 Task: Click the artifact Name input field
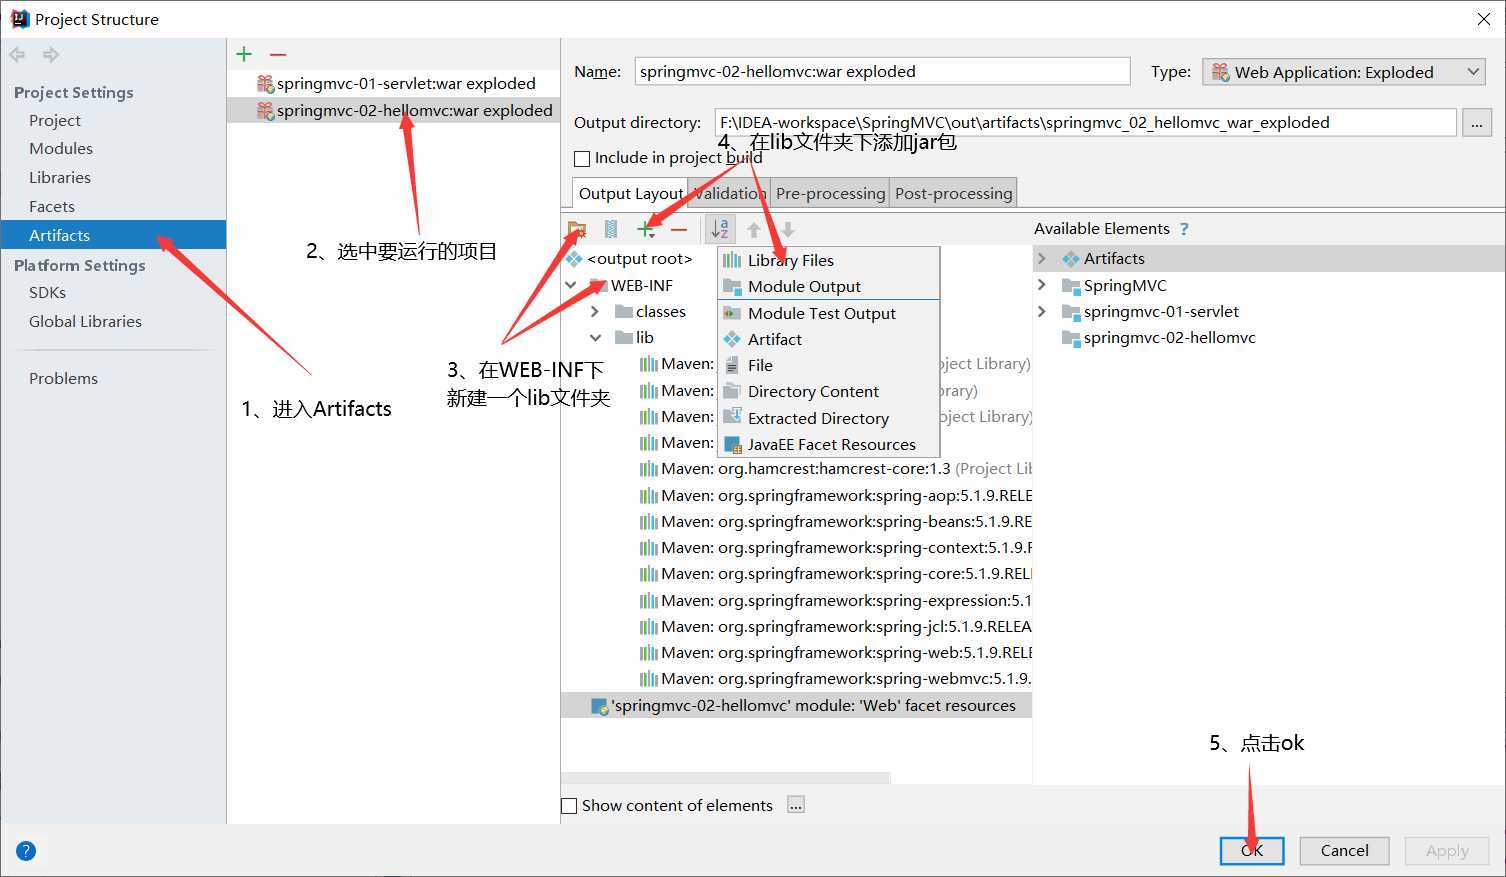click(x=882, y=71)
